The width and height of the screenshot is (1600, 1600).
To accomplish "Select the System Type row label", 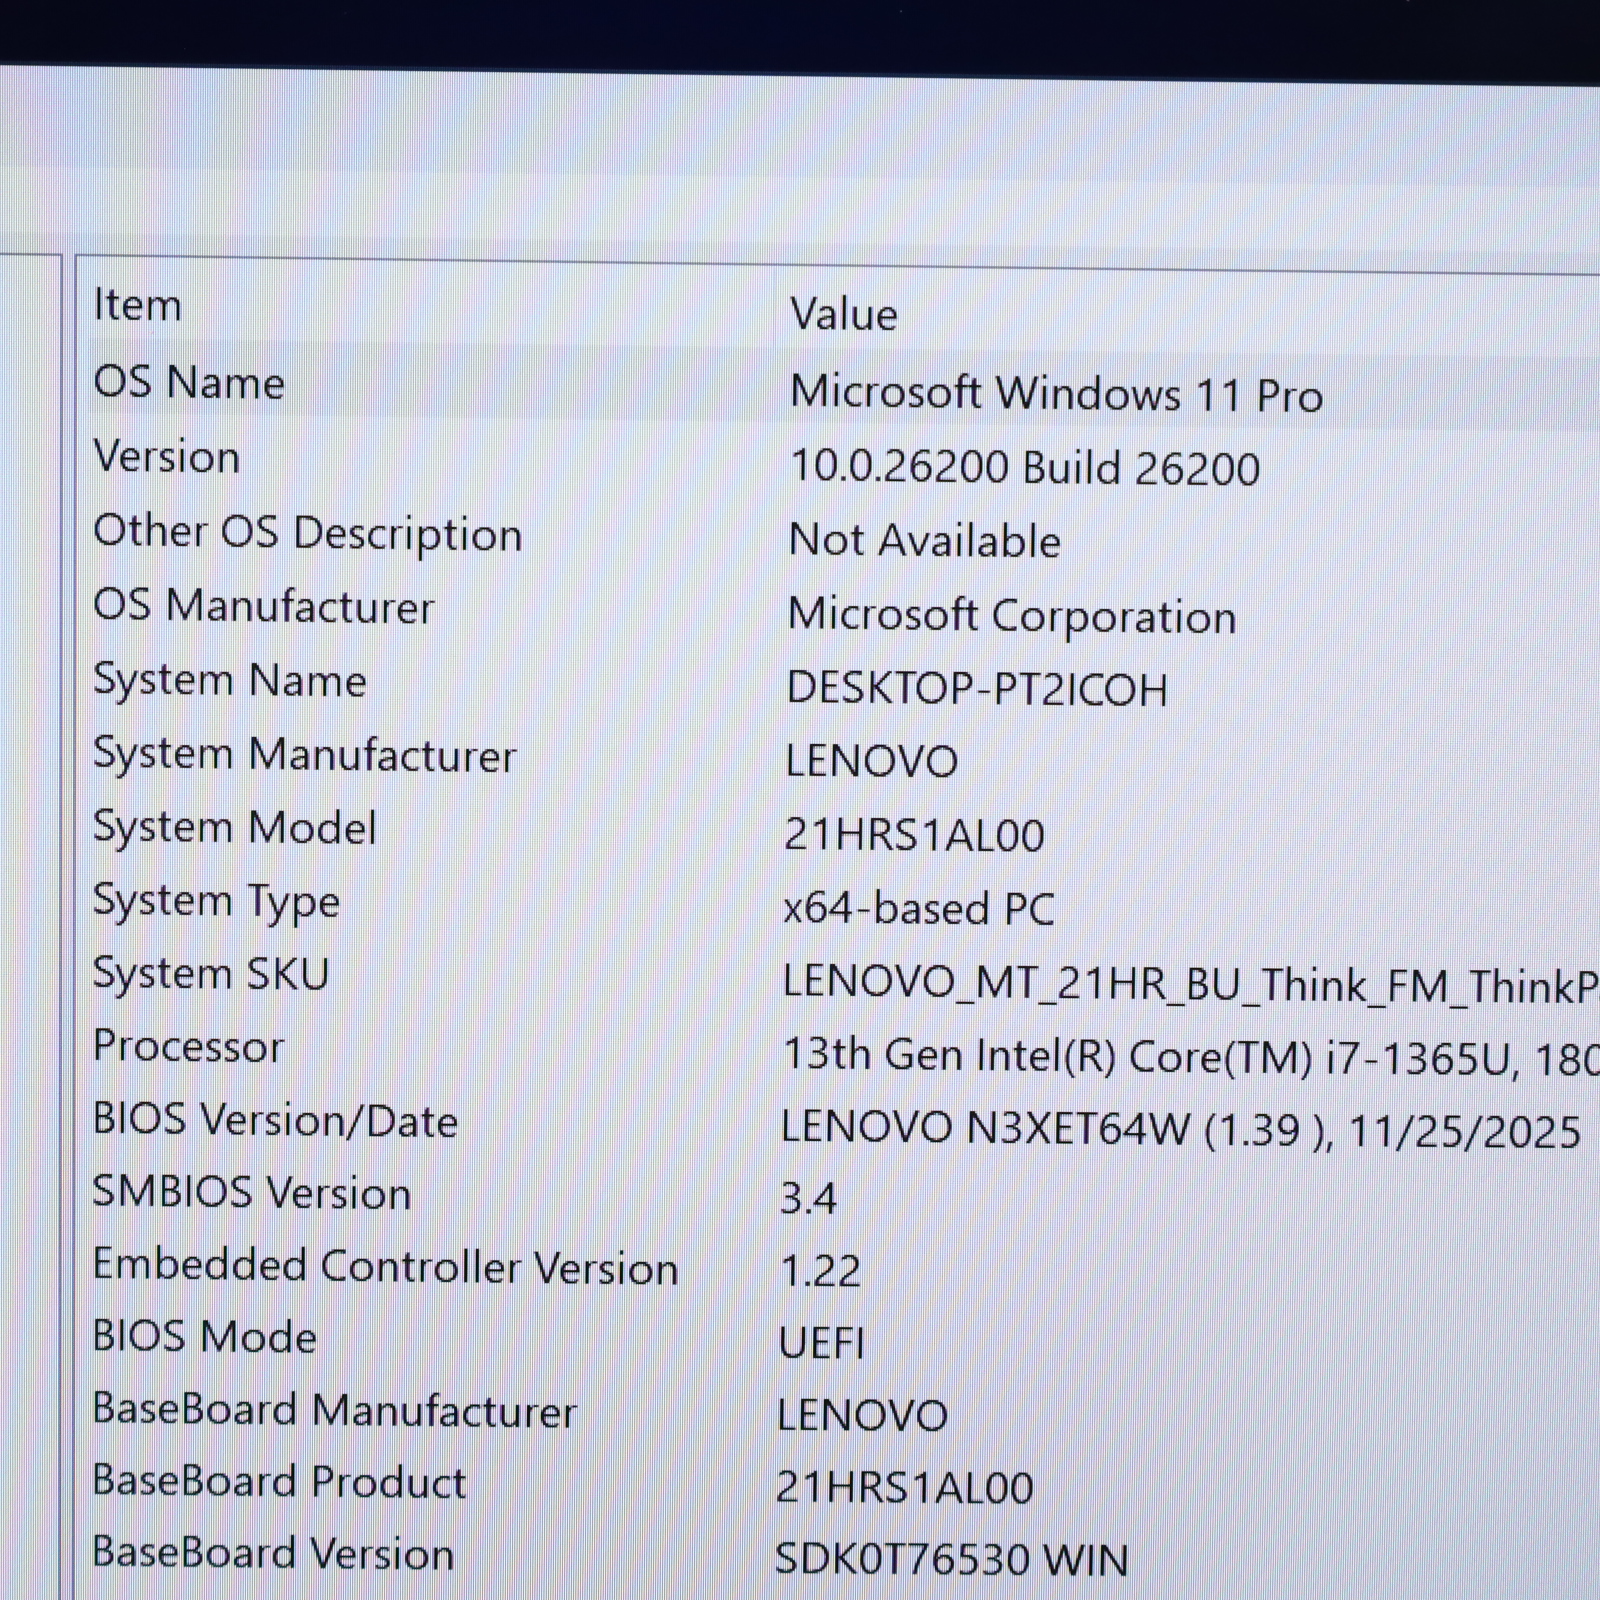I will [x=216, y=902].
